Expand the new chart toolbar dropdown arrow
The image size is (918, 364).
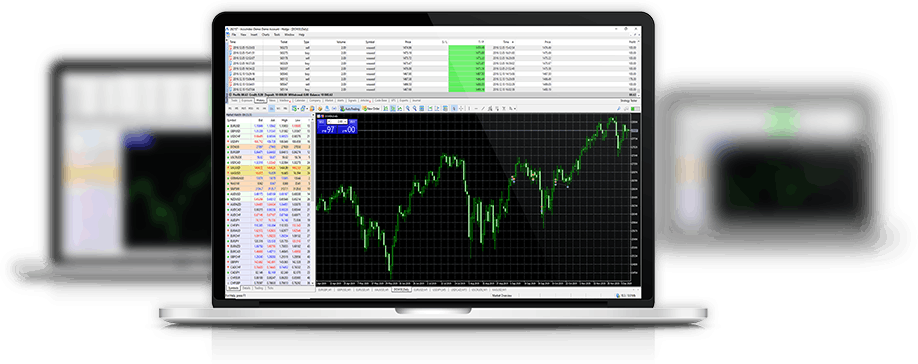(299, 109)
